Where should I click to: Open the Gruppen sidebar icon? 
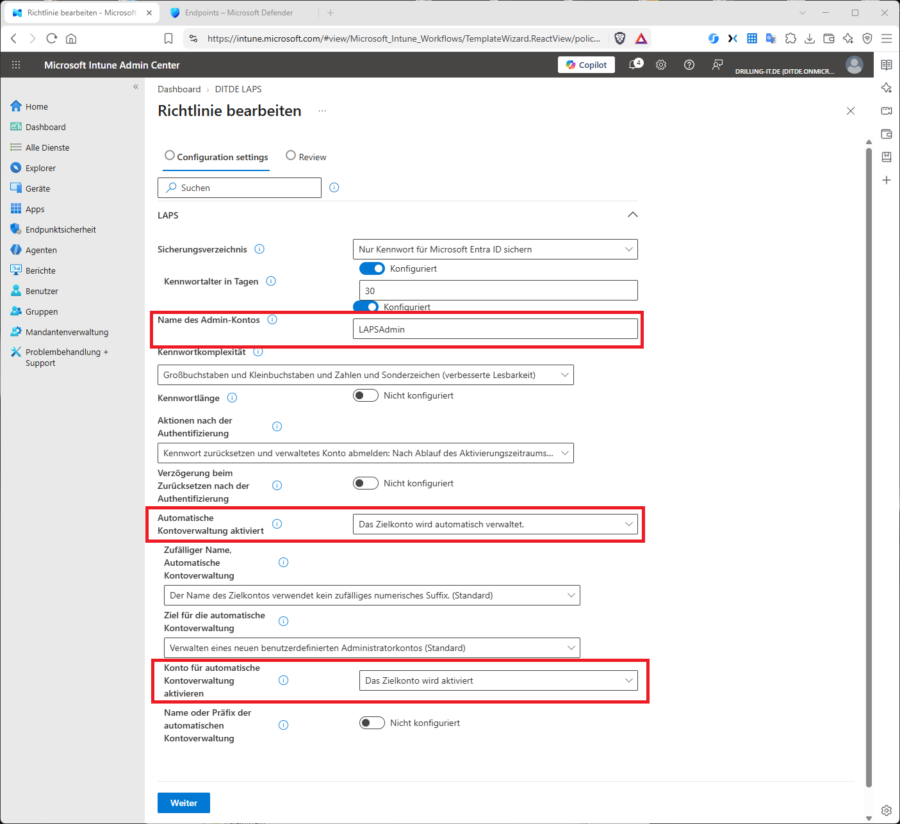coord(15,311)
